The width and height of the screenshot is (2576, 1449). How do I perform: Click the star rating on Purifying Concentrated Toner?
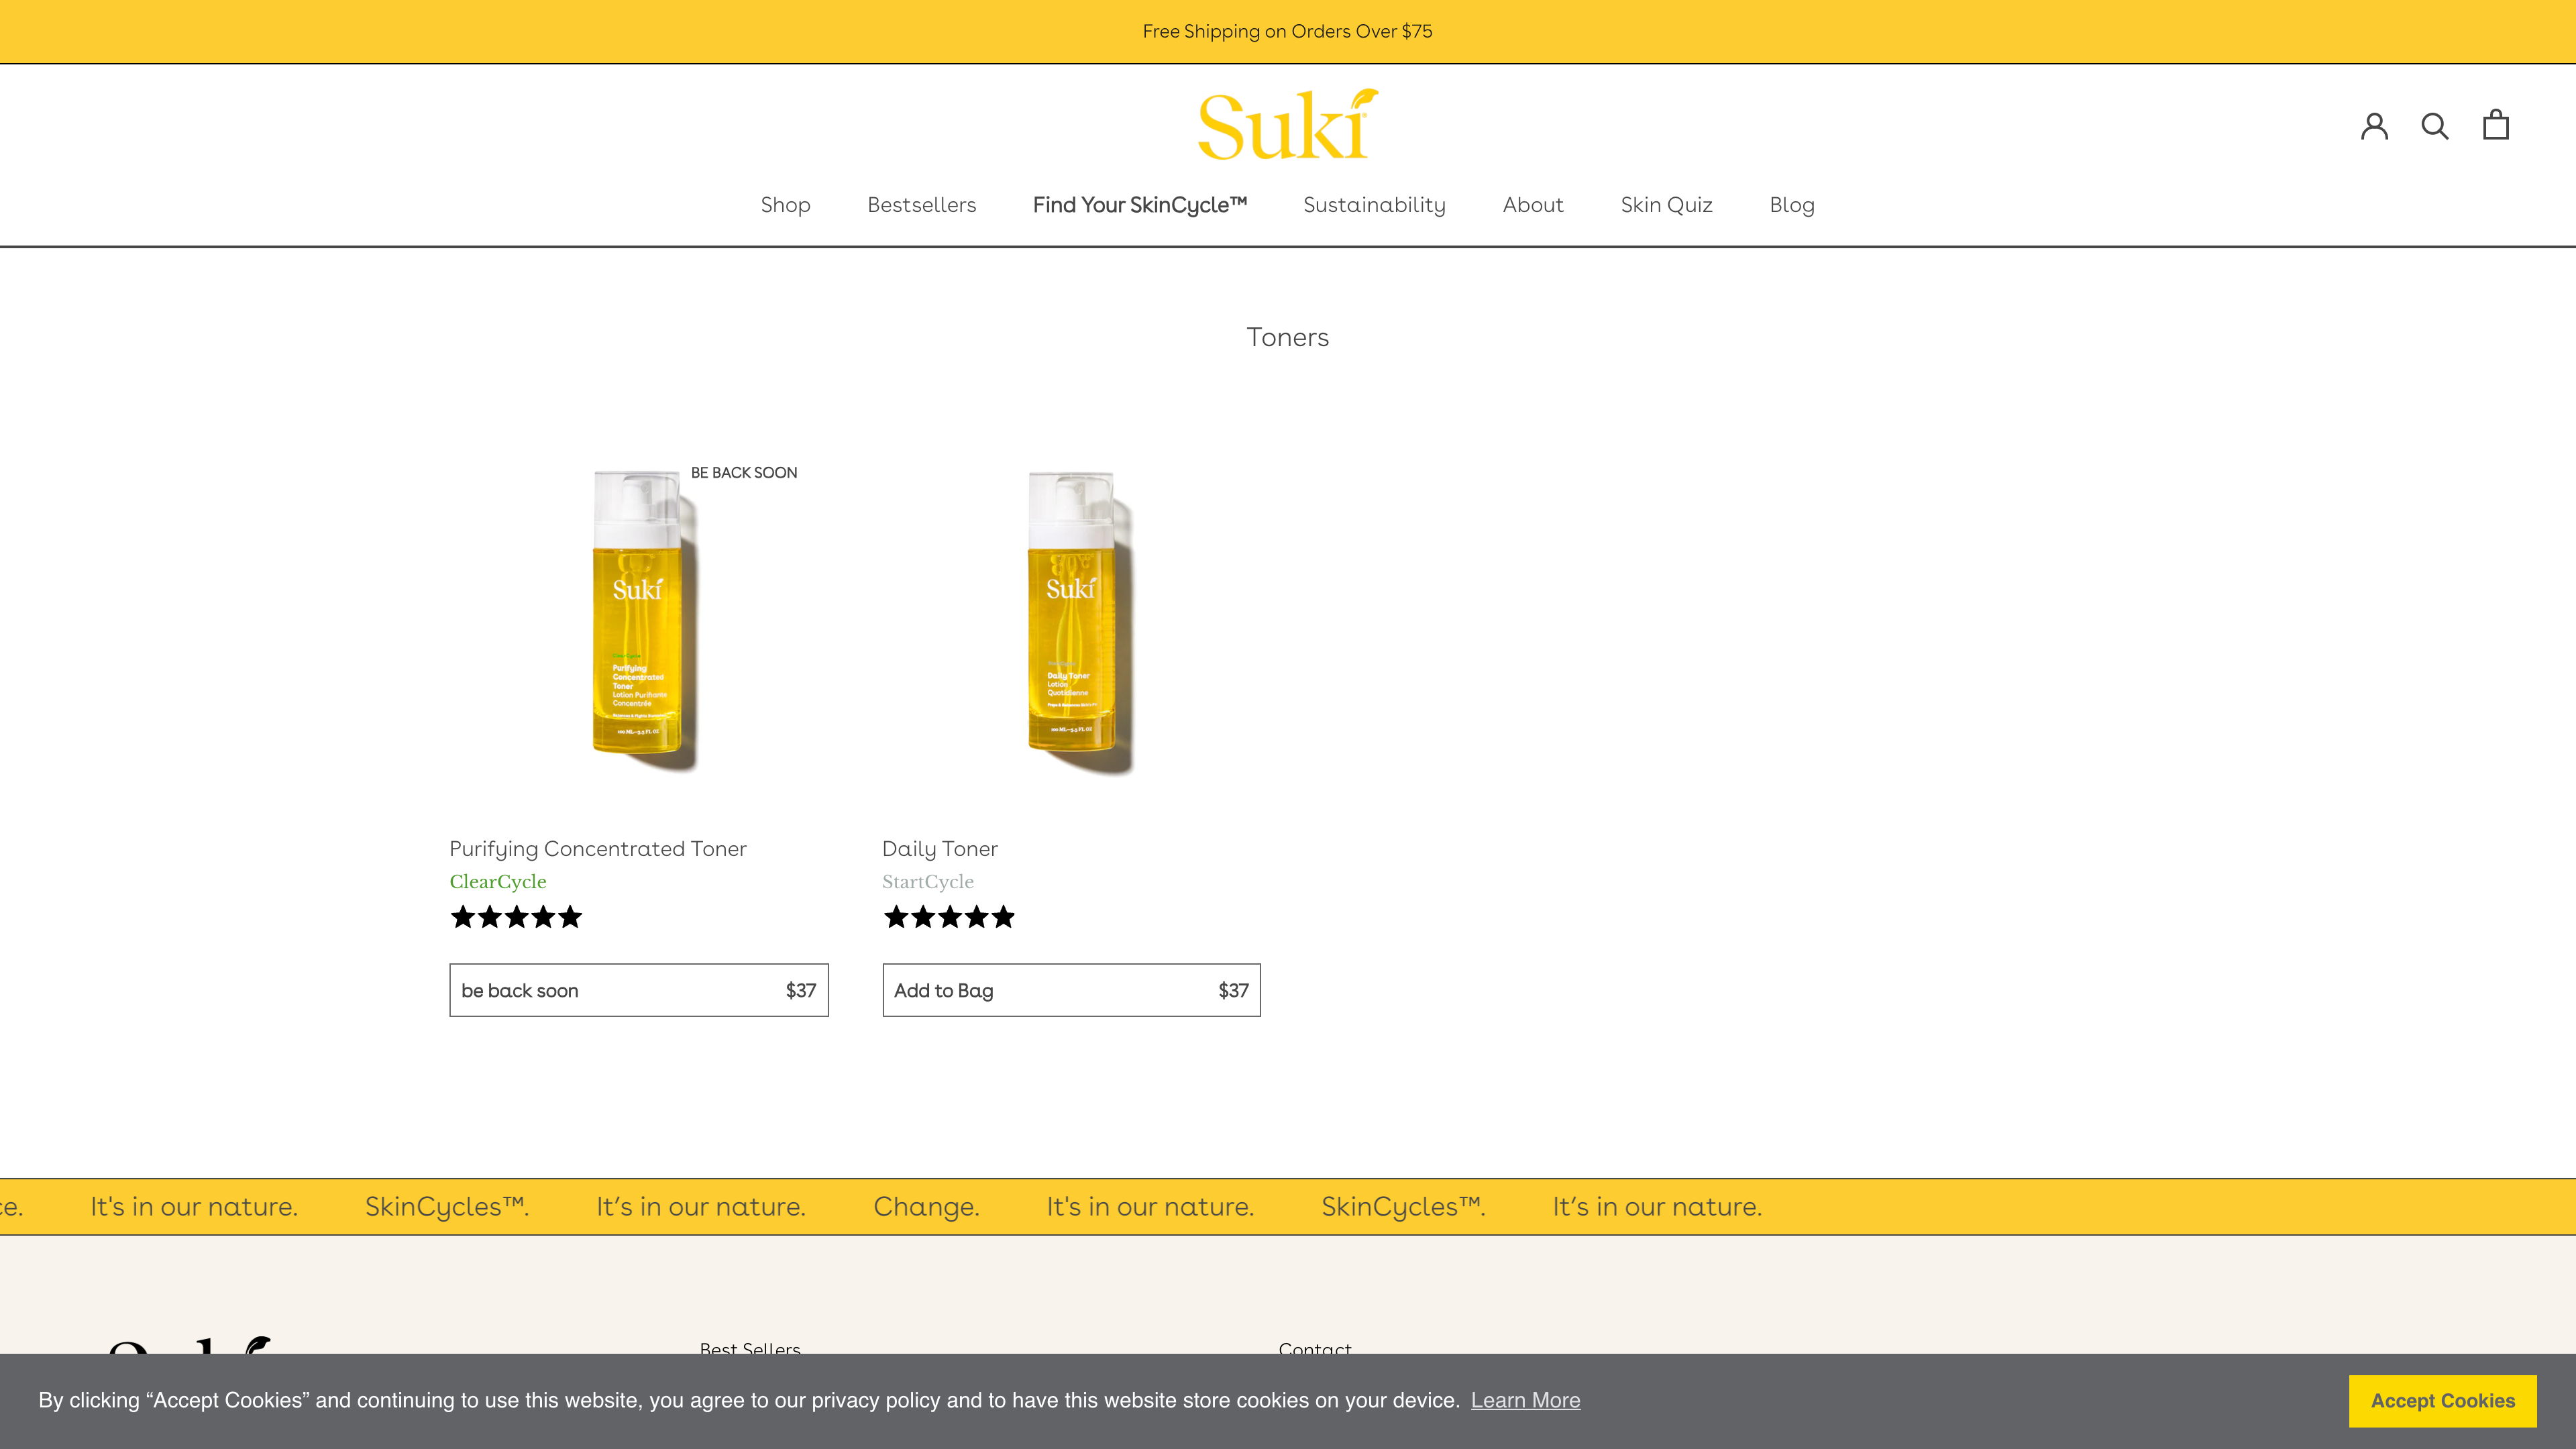click(x=516, y=916)
